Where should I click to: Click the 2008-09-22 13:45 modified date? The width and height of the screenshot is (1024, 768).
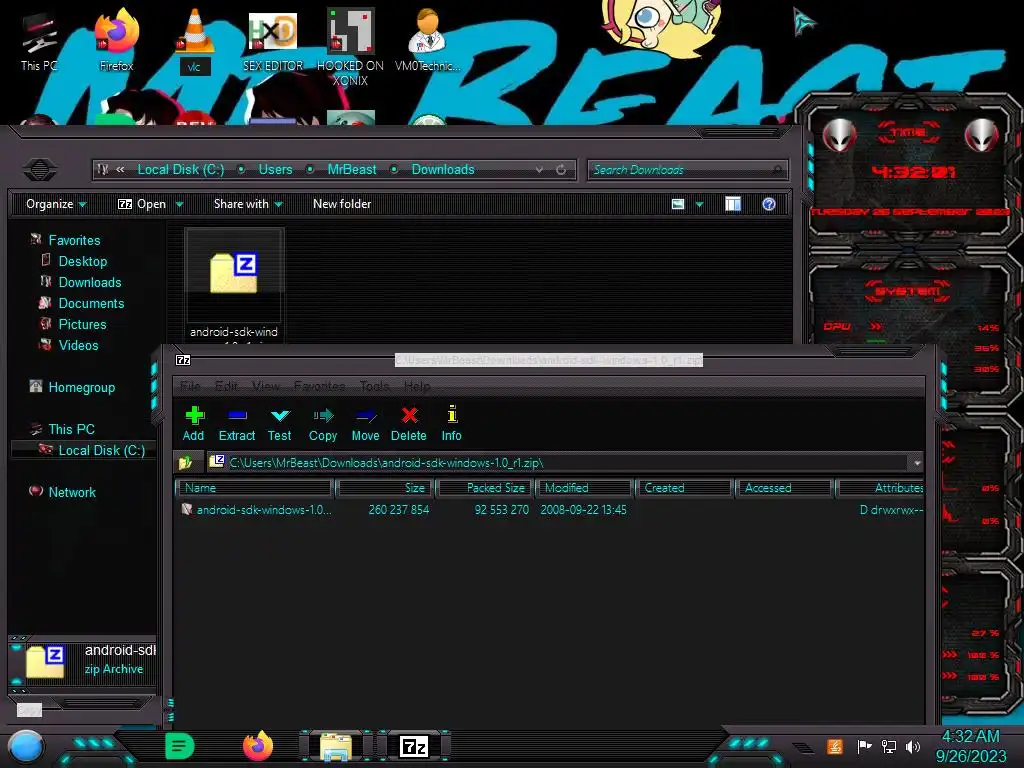[x=583, y=509]
